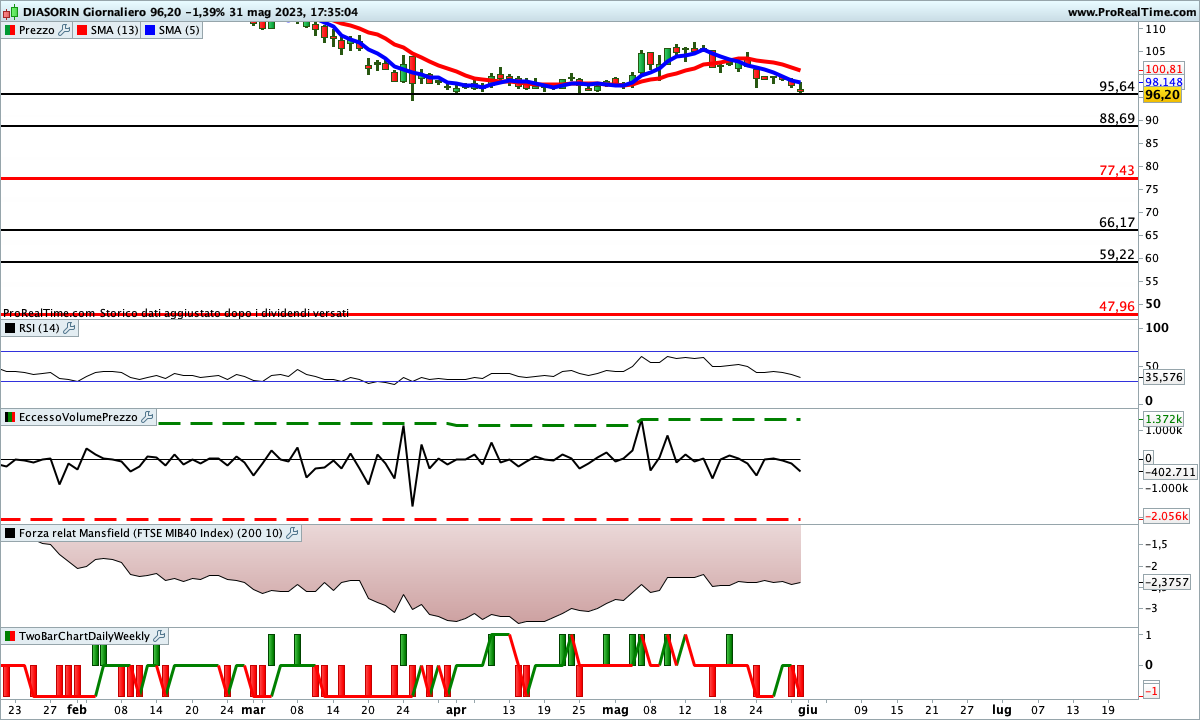Select the Forza relat Mansfield indicator label
The image size is (1200, 720).
[151, 533]
